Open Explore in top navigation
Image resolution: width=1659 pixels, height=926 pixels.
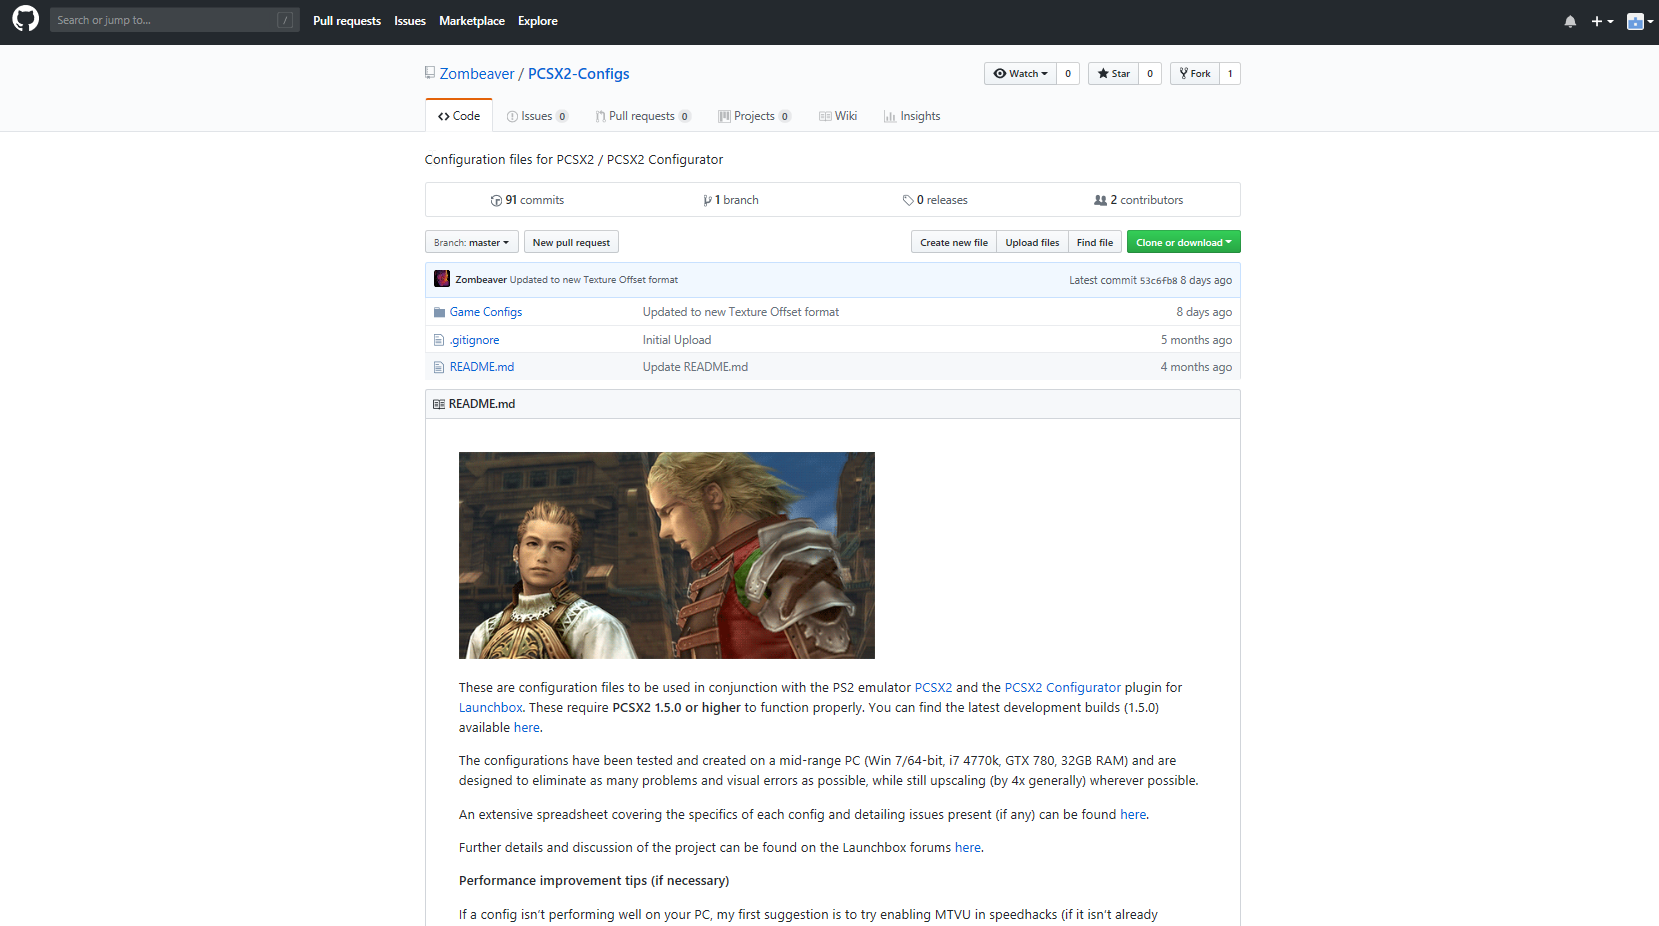[x=538, y=21]
